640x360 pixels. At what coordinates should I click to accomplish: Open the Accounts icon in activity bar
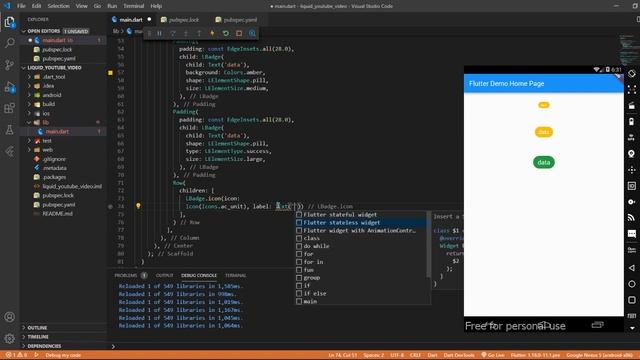click(9, 317)
